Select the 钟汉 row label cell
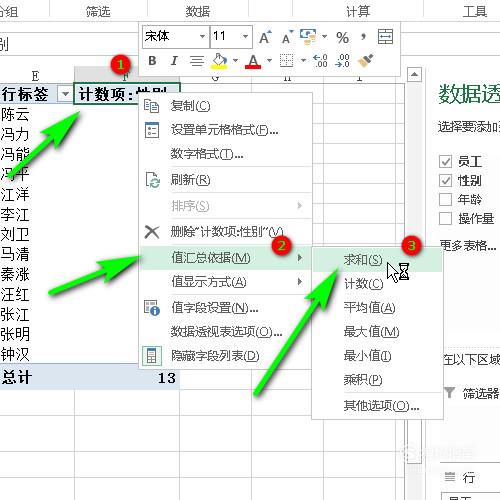 [x=37, y=354]
